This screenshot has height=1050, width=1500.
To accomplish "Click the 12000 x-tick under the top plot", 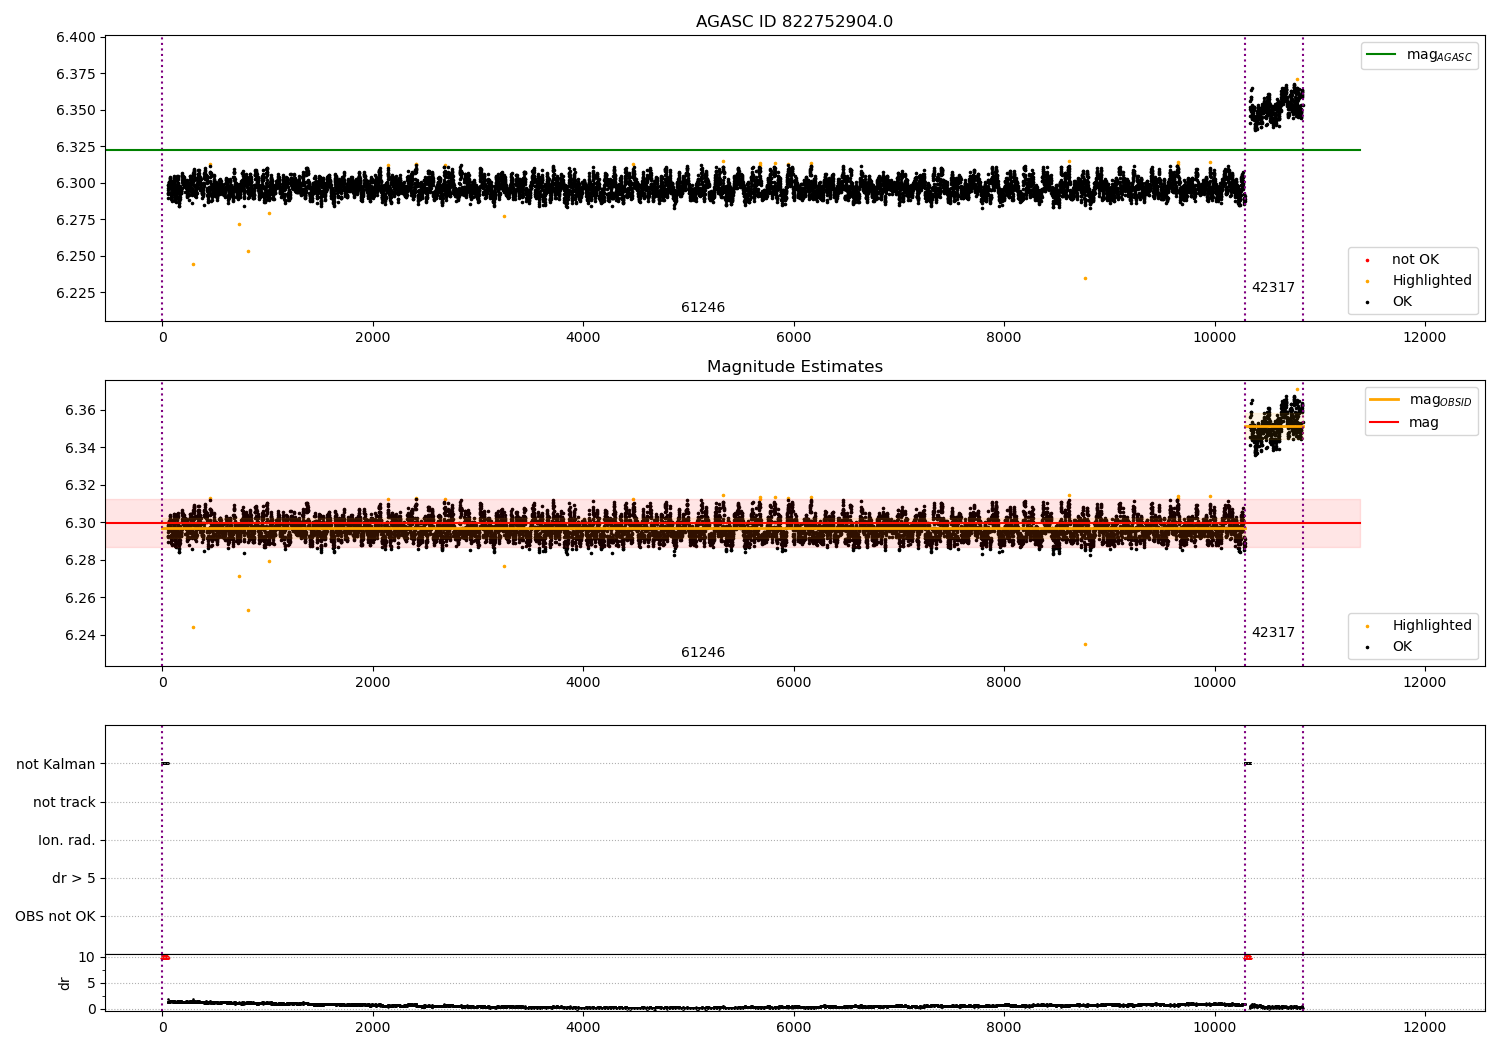I will (1425, 338).
